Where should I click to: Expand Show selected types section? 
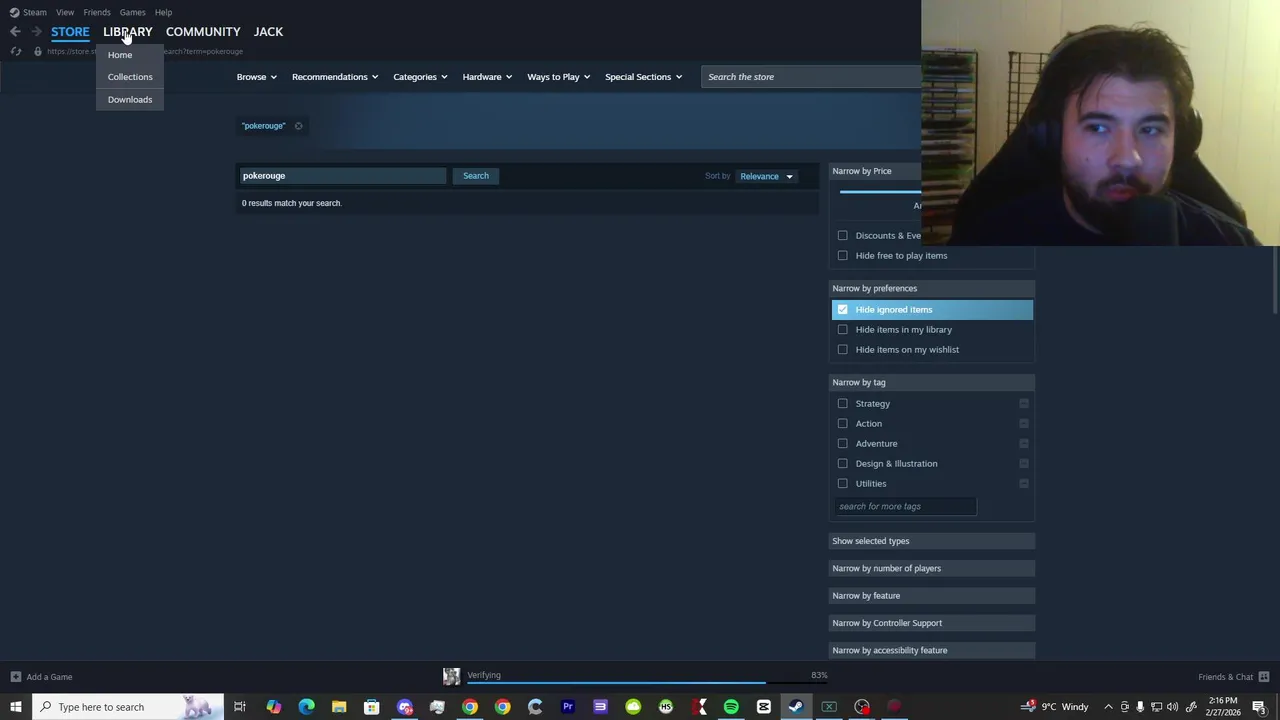click(x=932, y=541)
